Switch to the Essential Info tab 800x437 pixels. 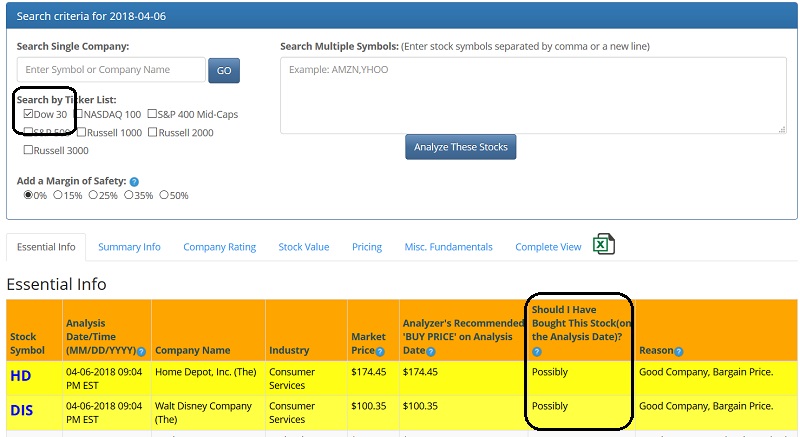tap(46, 247)
